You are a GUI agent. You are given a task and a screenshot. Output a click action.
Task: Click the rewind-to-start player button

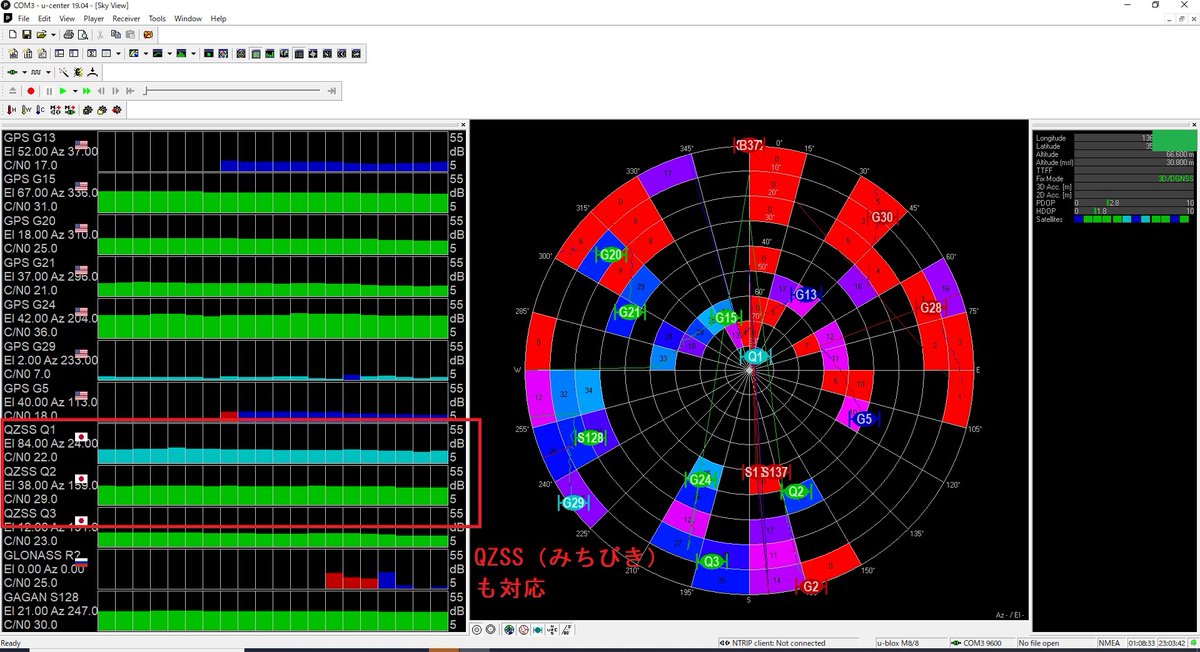[x=130, y=91]
